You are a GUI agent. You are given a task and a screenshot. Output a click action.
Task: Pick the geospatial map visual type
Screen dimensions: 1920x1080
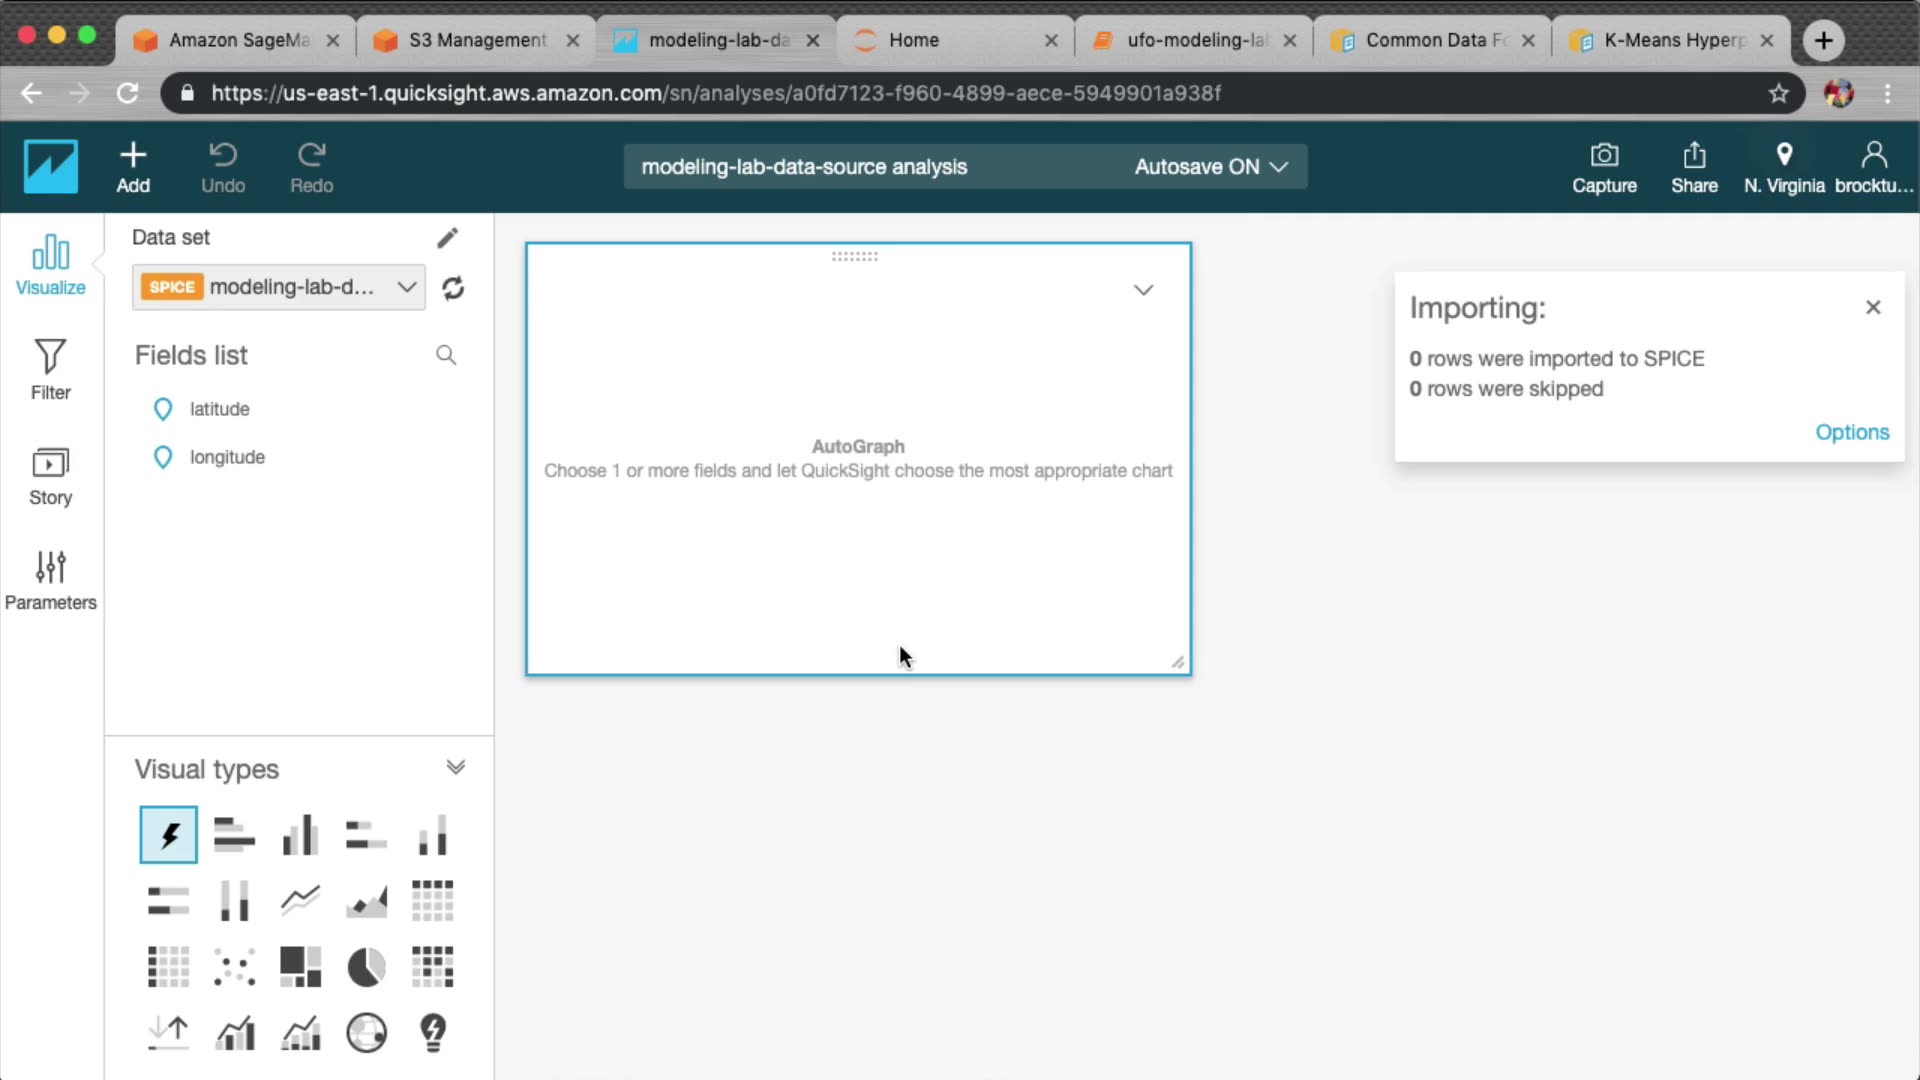tap(366, 1033)
